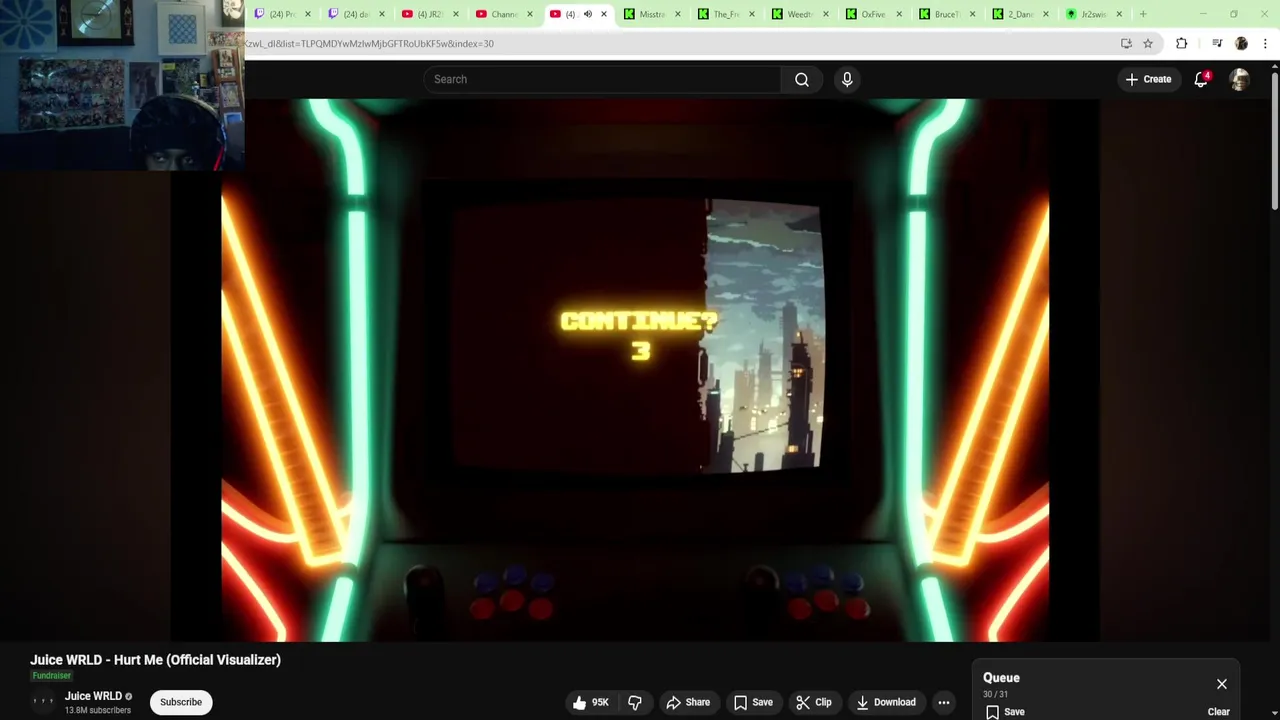
Task: Click the '13.8M subscribers' text
Action: point(98,710)
